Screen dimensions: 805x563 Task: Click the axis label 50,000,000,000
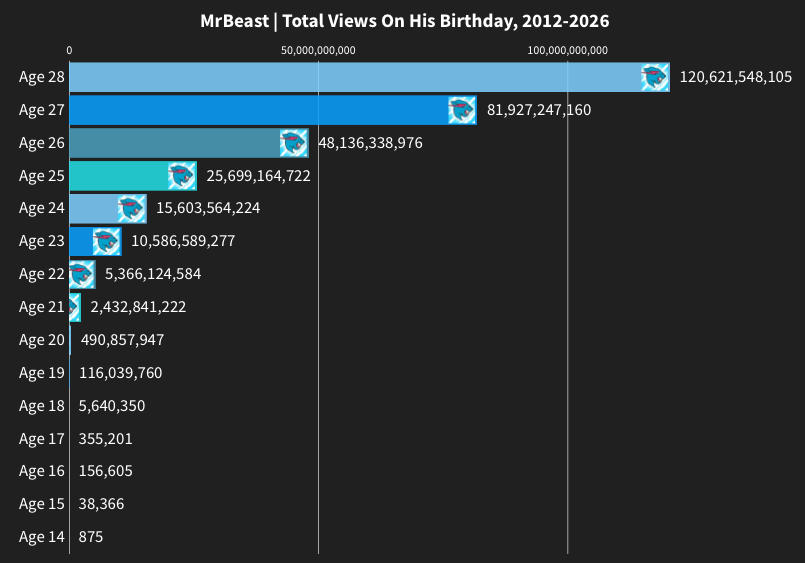[x=318, y=50]
